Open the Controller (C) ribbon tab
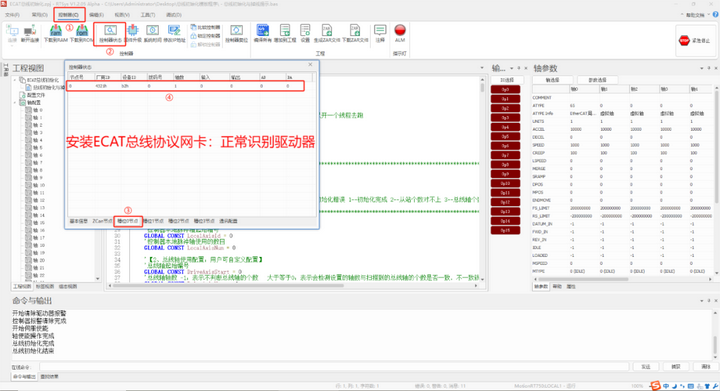720x391 pixels. [x=68, y=15]
